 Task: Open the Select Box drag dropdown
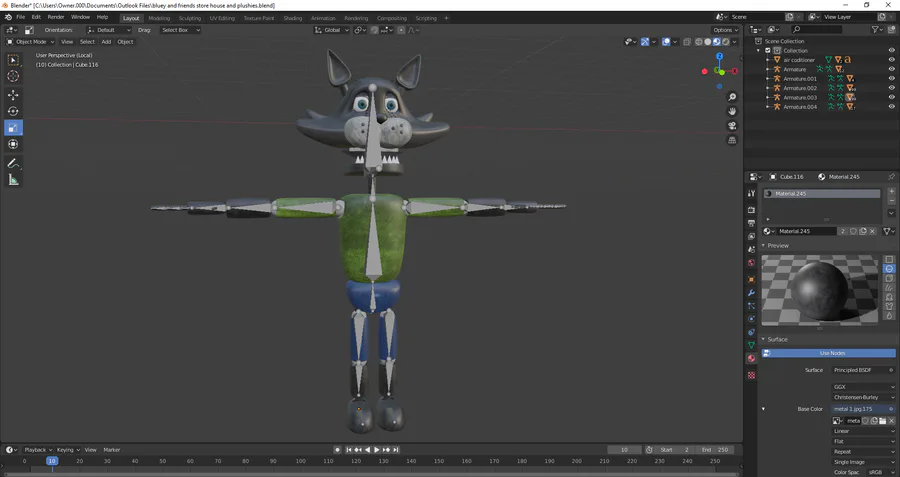click(180, 30)
